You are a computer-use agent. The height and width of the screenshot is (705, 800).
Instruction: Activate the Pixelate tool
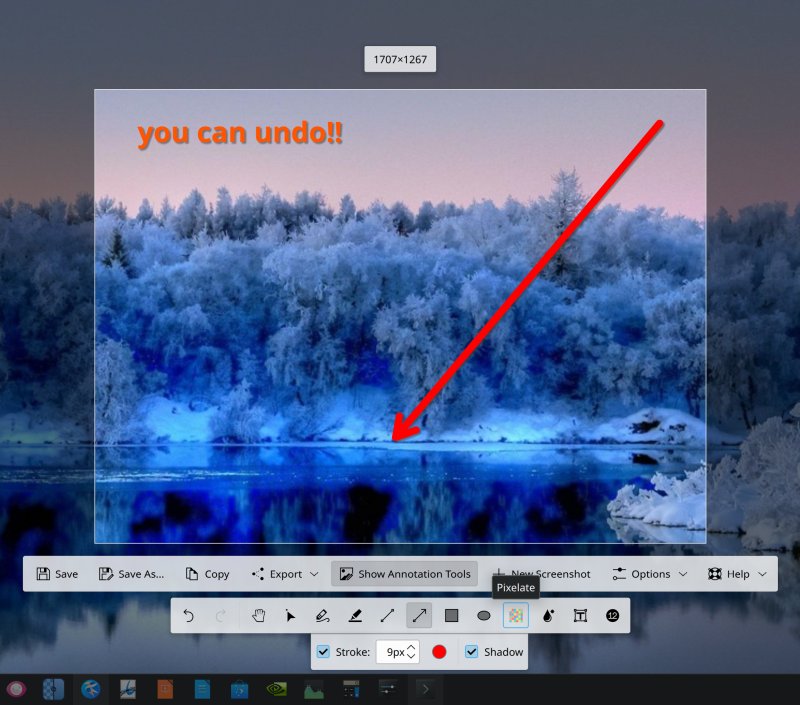(516, 616)
